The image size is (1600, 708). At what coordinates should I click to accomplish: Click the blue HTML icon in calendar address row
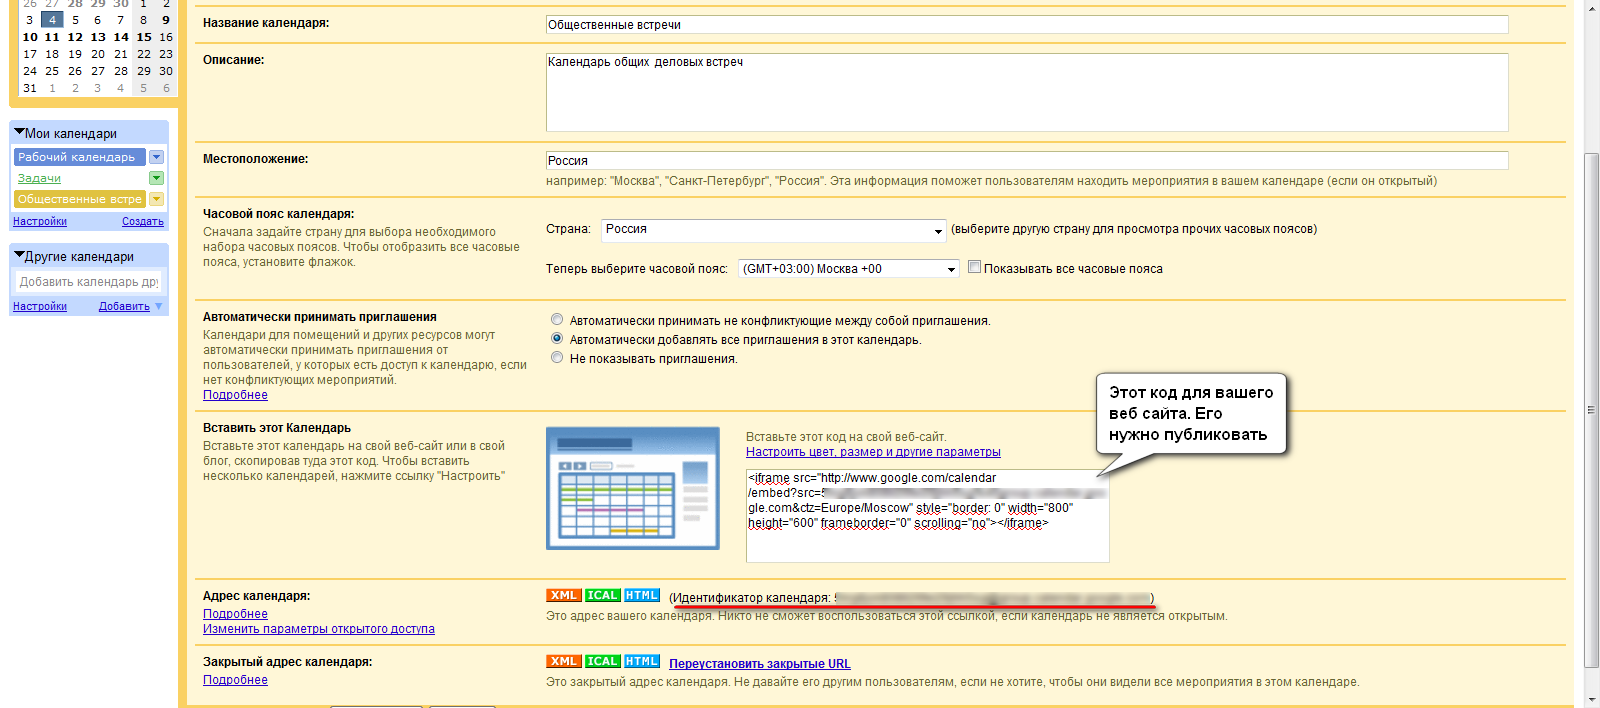click(x=641, y=596)
